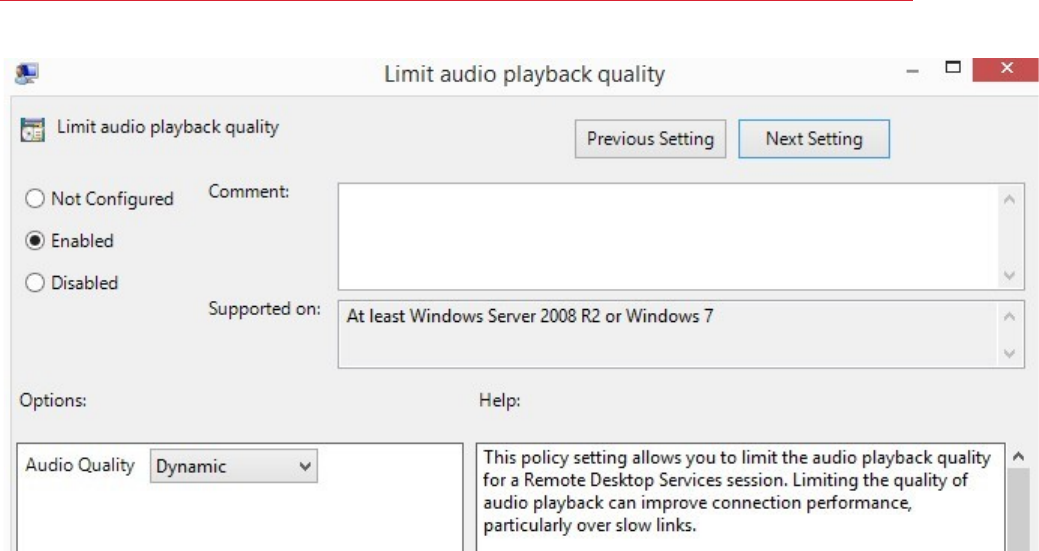Screen dimensions: 1039x551
Task: Maximize the policy setting window
Action: 953,68
